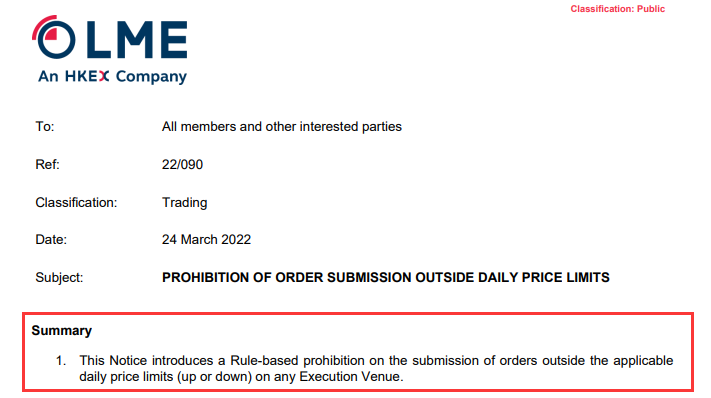711x398 pixels.
Task: Click the date '24 March 2022'
Action: [206, 239]
